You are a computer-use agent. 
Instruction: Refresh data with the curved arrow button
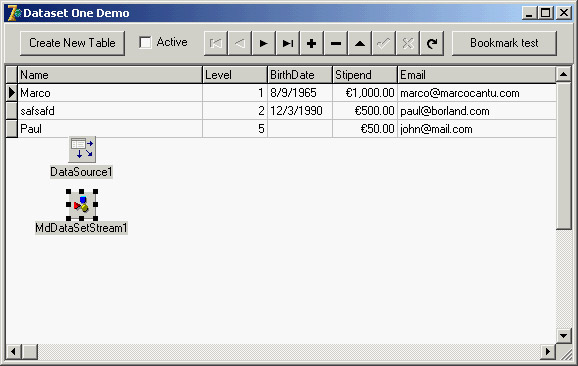(x=432, y=43)
